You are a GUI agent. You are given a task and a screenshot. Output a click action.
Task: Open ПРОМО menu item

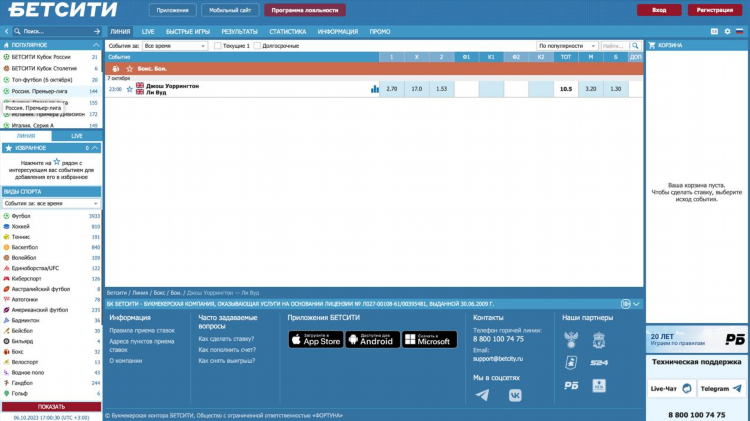(x=380, y=32)
